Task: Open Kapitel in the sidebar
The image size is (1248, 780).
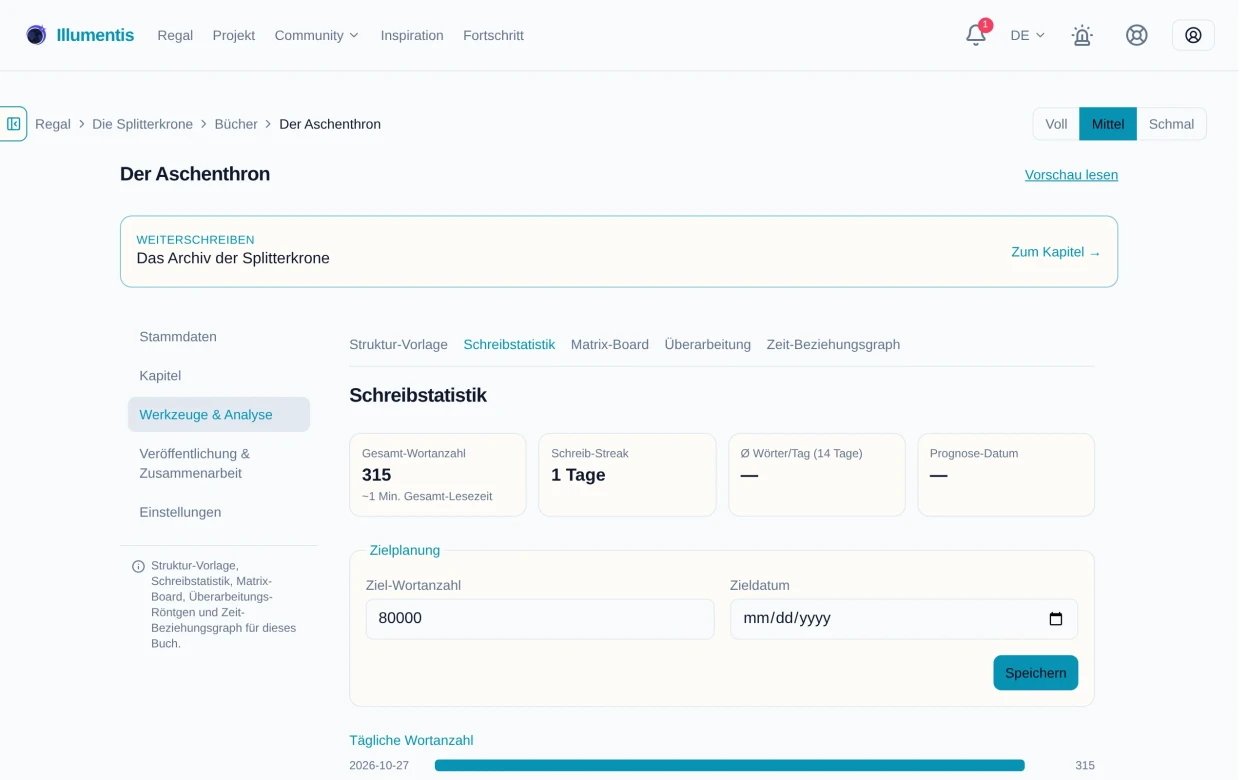Action: pyautogui.click(x=219, y=376)
